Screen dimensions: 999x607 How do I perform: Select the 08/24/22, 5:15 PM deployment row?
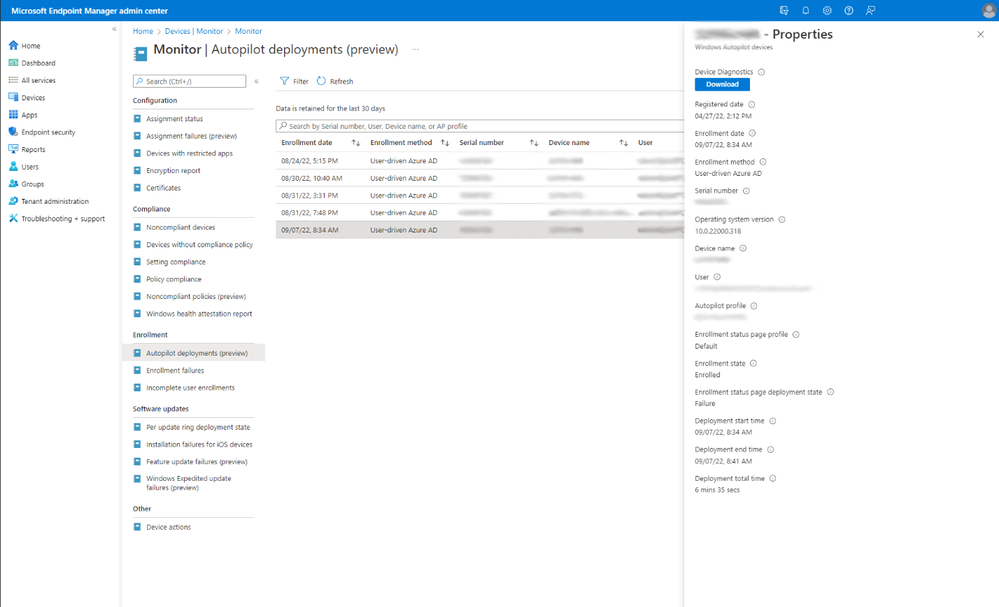click(x=480, y=161)
